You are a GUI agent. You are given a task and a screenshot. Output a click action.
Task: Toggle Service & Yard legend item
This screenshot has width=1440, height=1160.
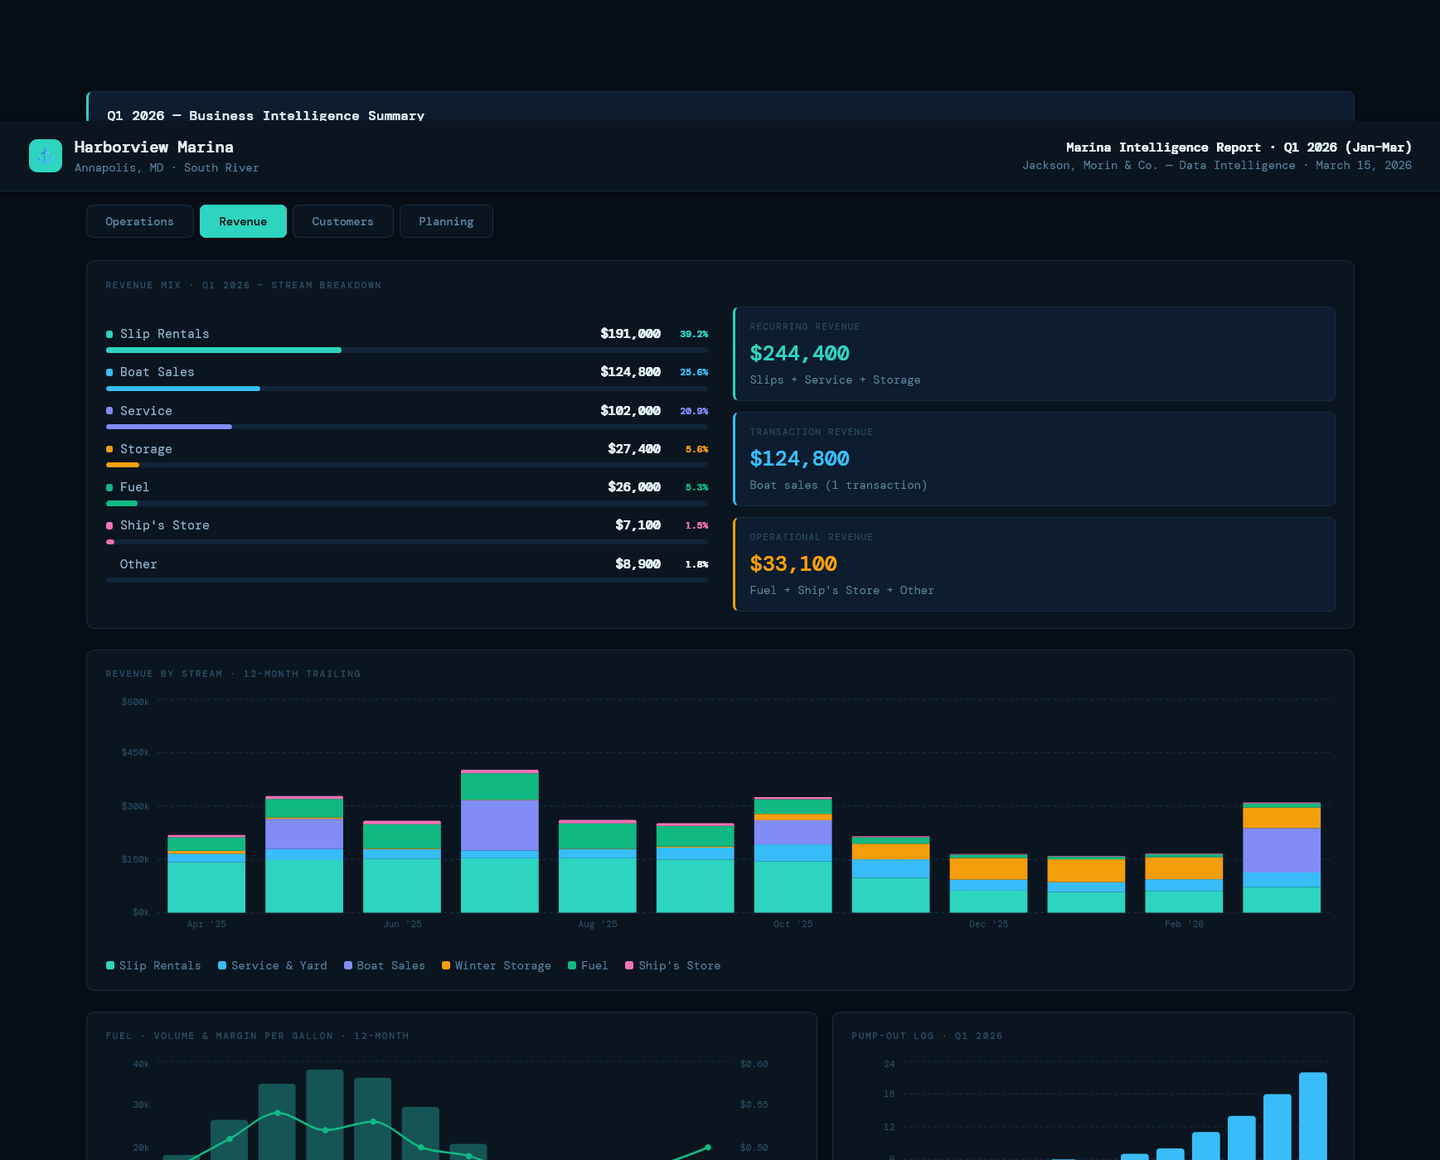[272, 965]
